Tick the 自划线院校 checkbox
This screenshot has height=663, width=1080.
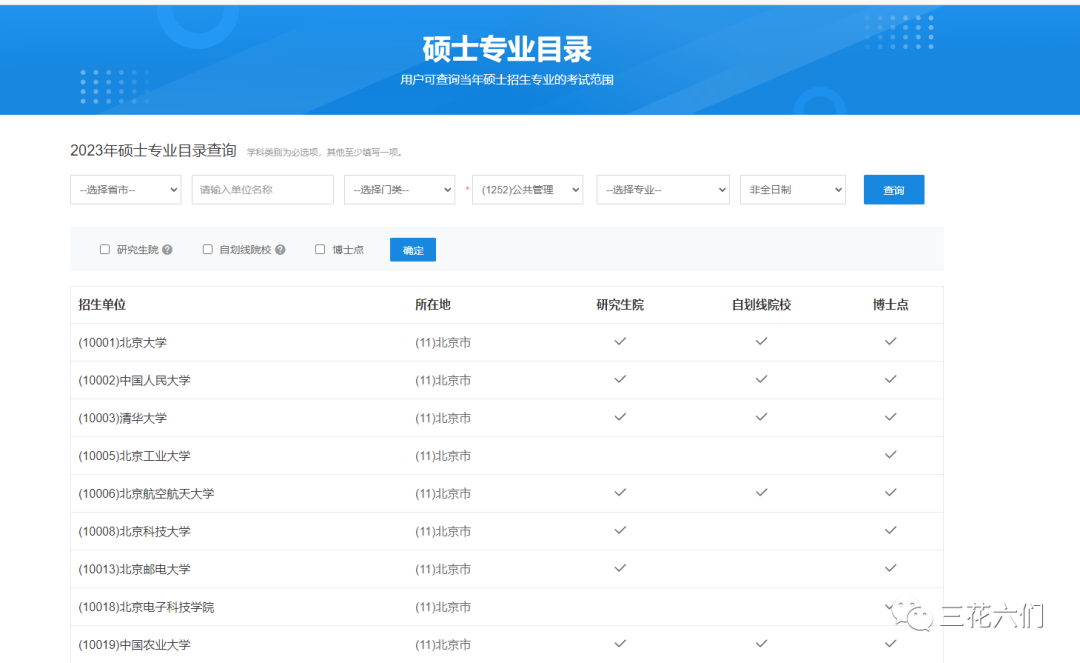click(207, 249)
